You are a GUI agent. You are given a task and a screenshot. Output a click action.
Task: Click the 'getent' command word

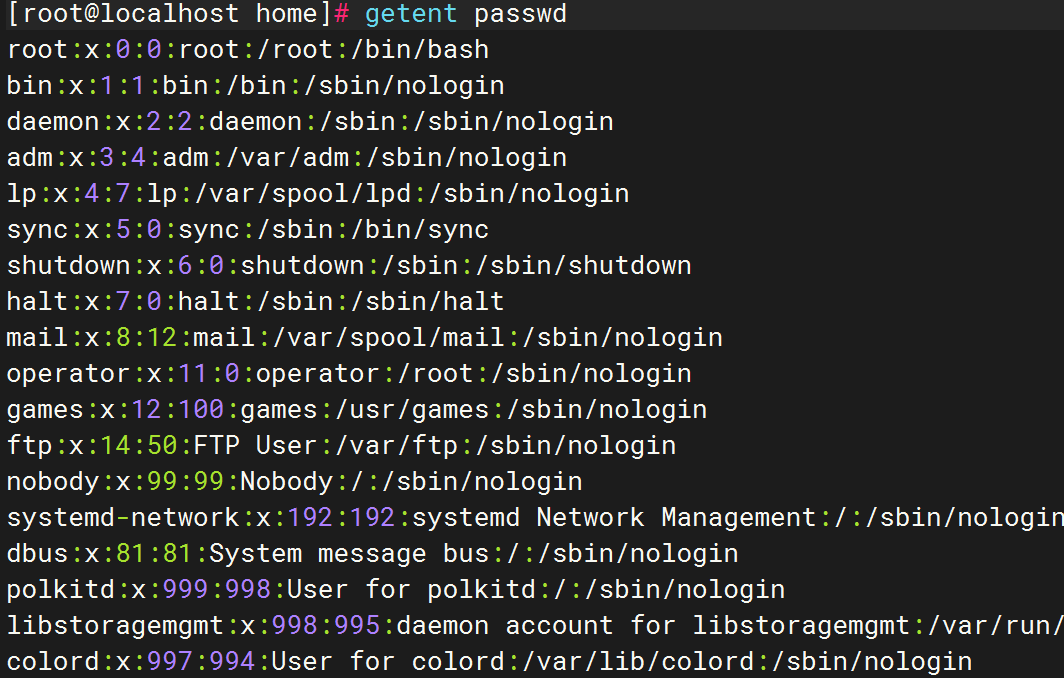411,15
